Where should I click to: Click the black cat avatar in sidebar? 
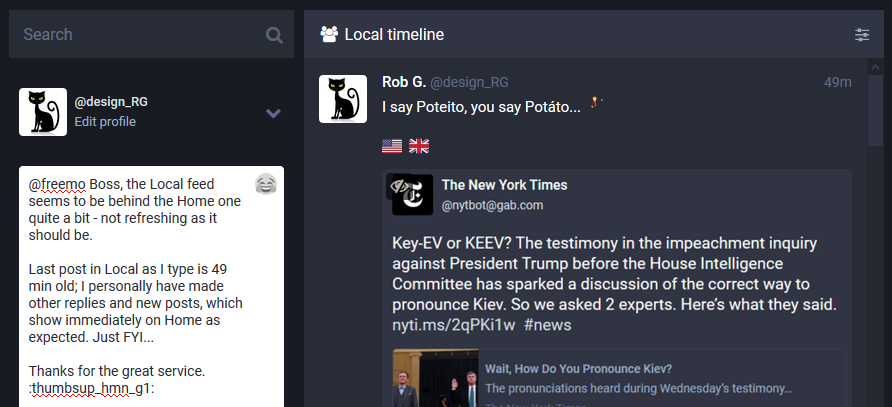(43, 111)
